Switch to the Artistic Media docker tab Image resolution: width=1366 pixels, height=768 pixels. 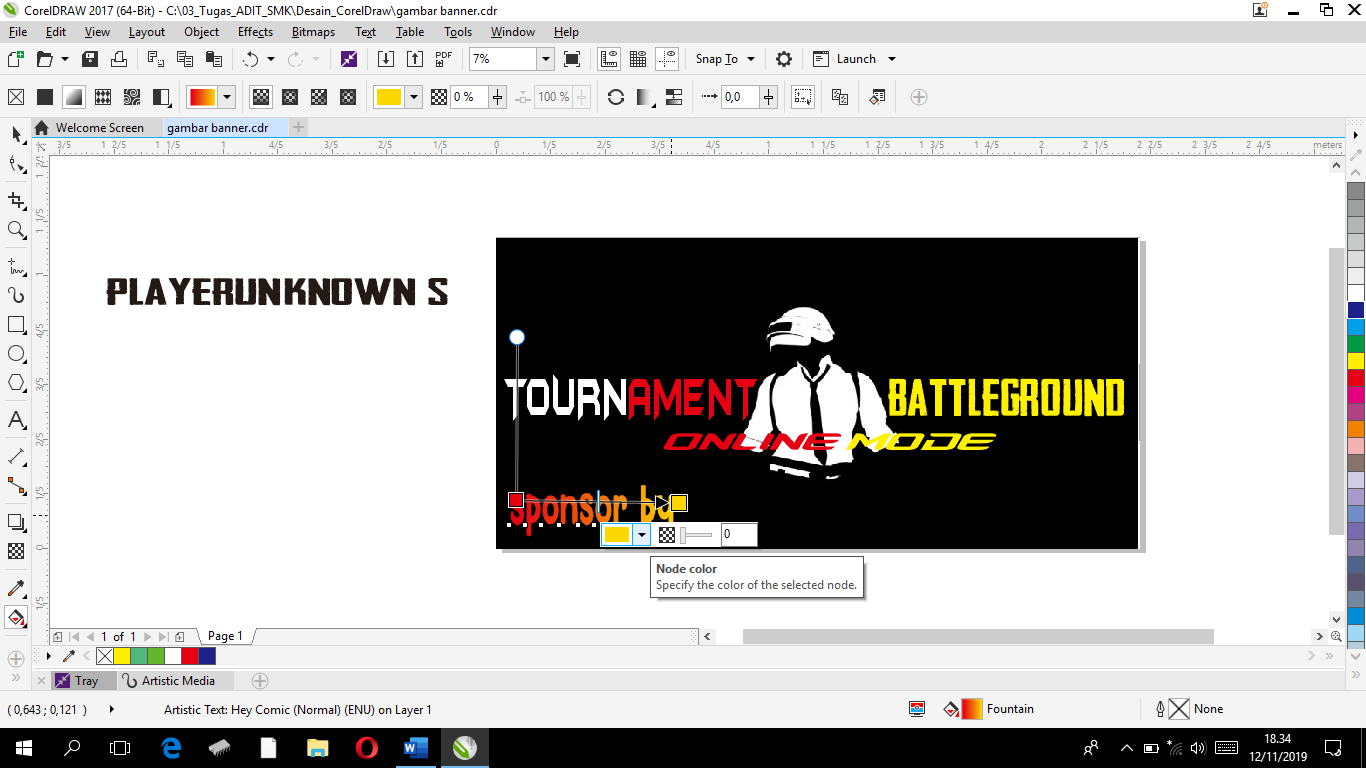coord(178,681)
